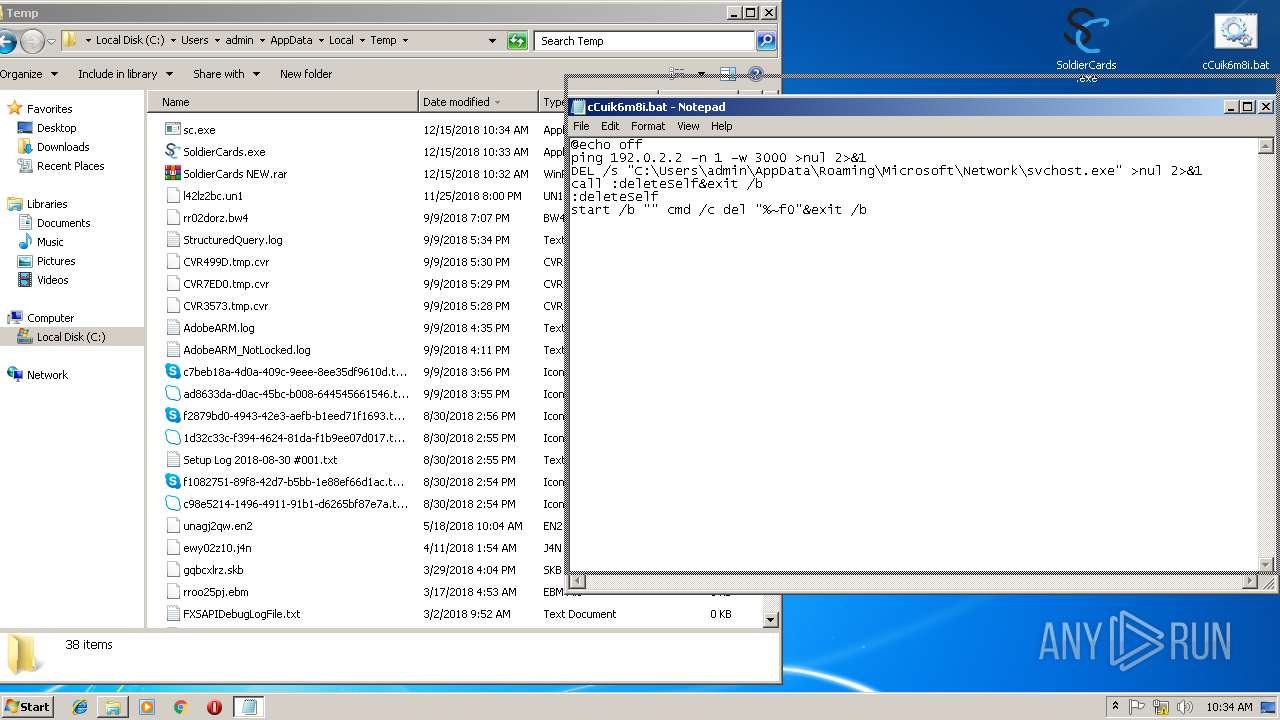This screenshot has height=720, width=1280.
Task: Open the address bar history dropdown
Action: pos(492,41)
